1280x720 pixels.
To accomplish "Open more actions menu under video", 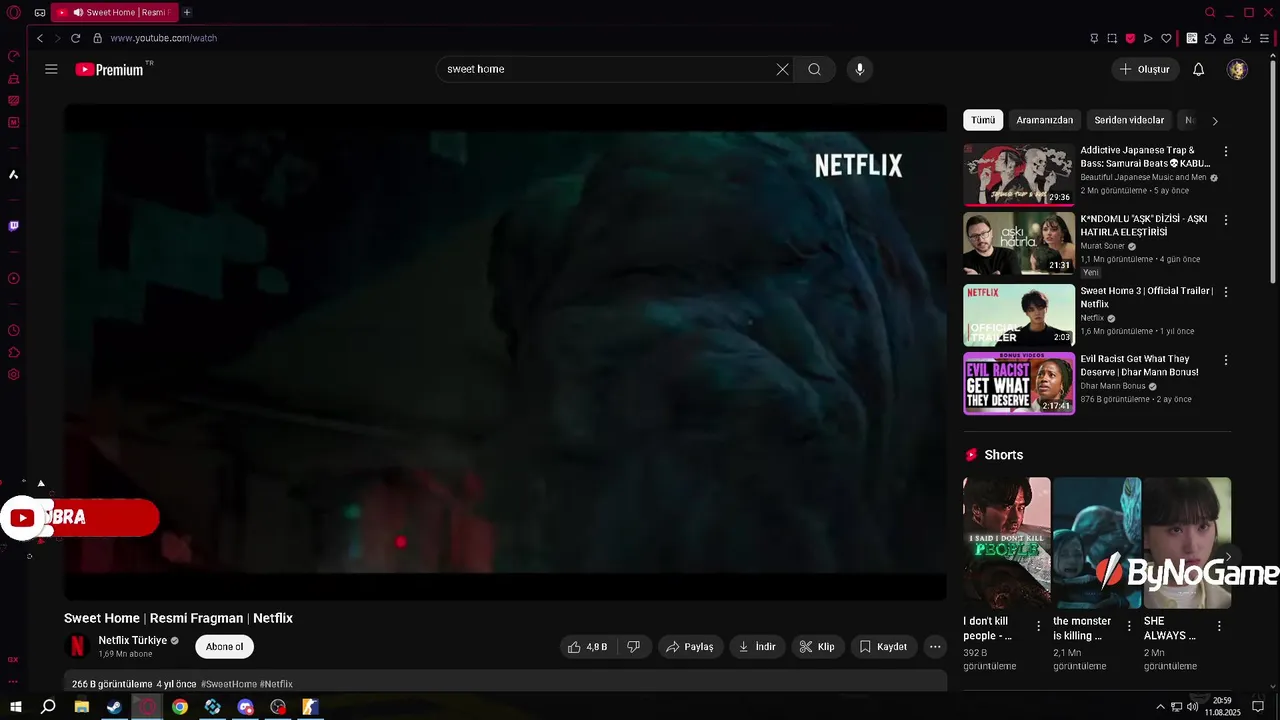I will [935, 647].
